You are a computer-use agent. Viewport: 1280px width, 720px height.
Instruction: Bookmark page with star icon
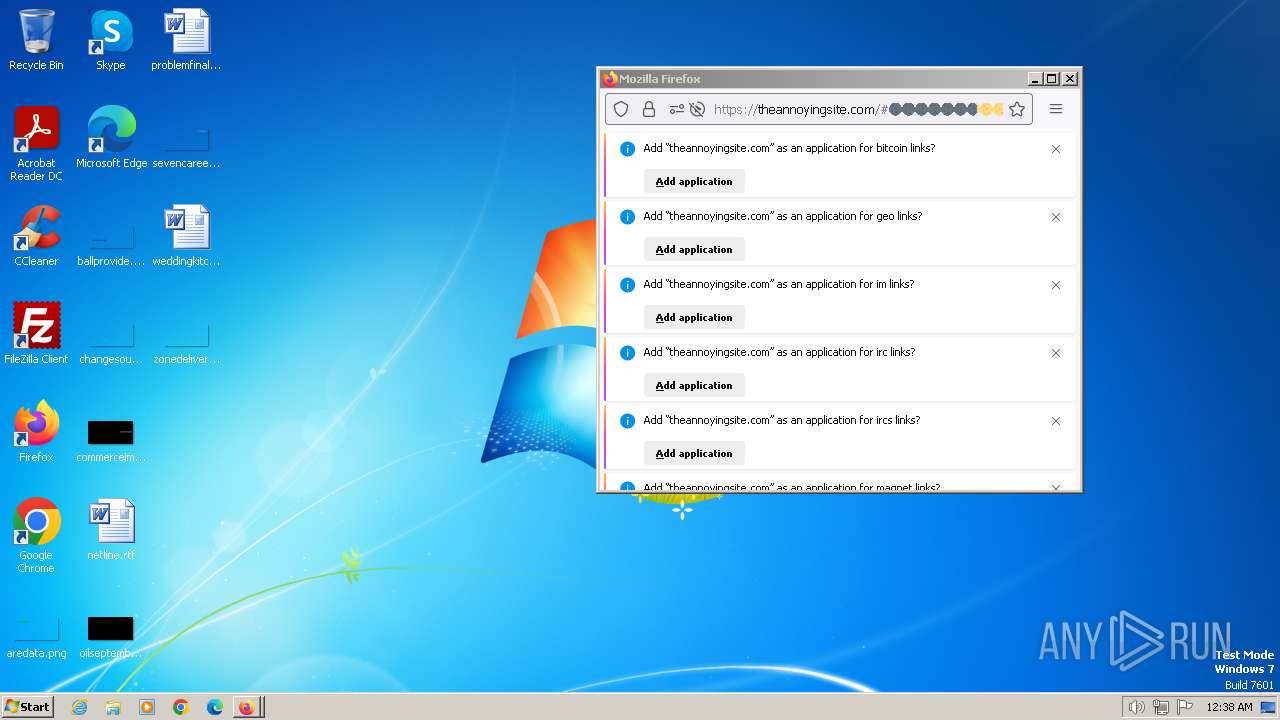tap(1017, 109)
